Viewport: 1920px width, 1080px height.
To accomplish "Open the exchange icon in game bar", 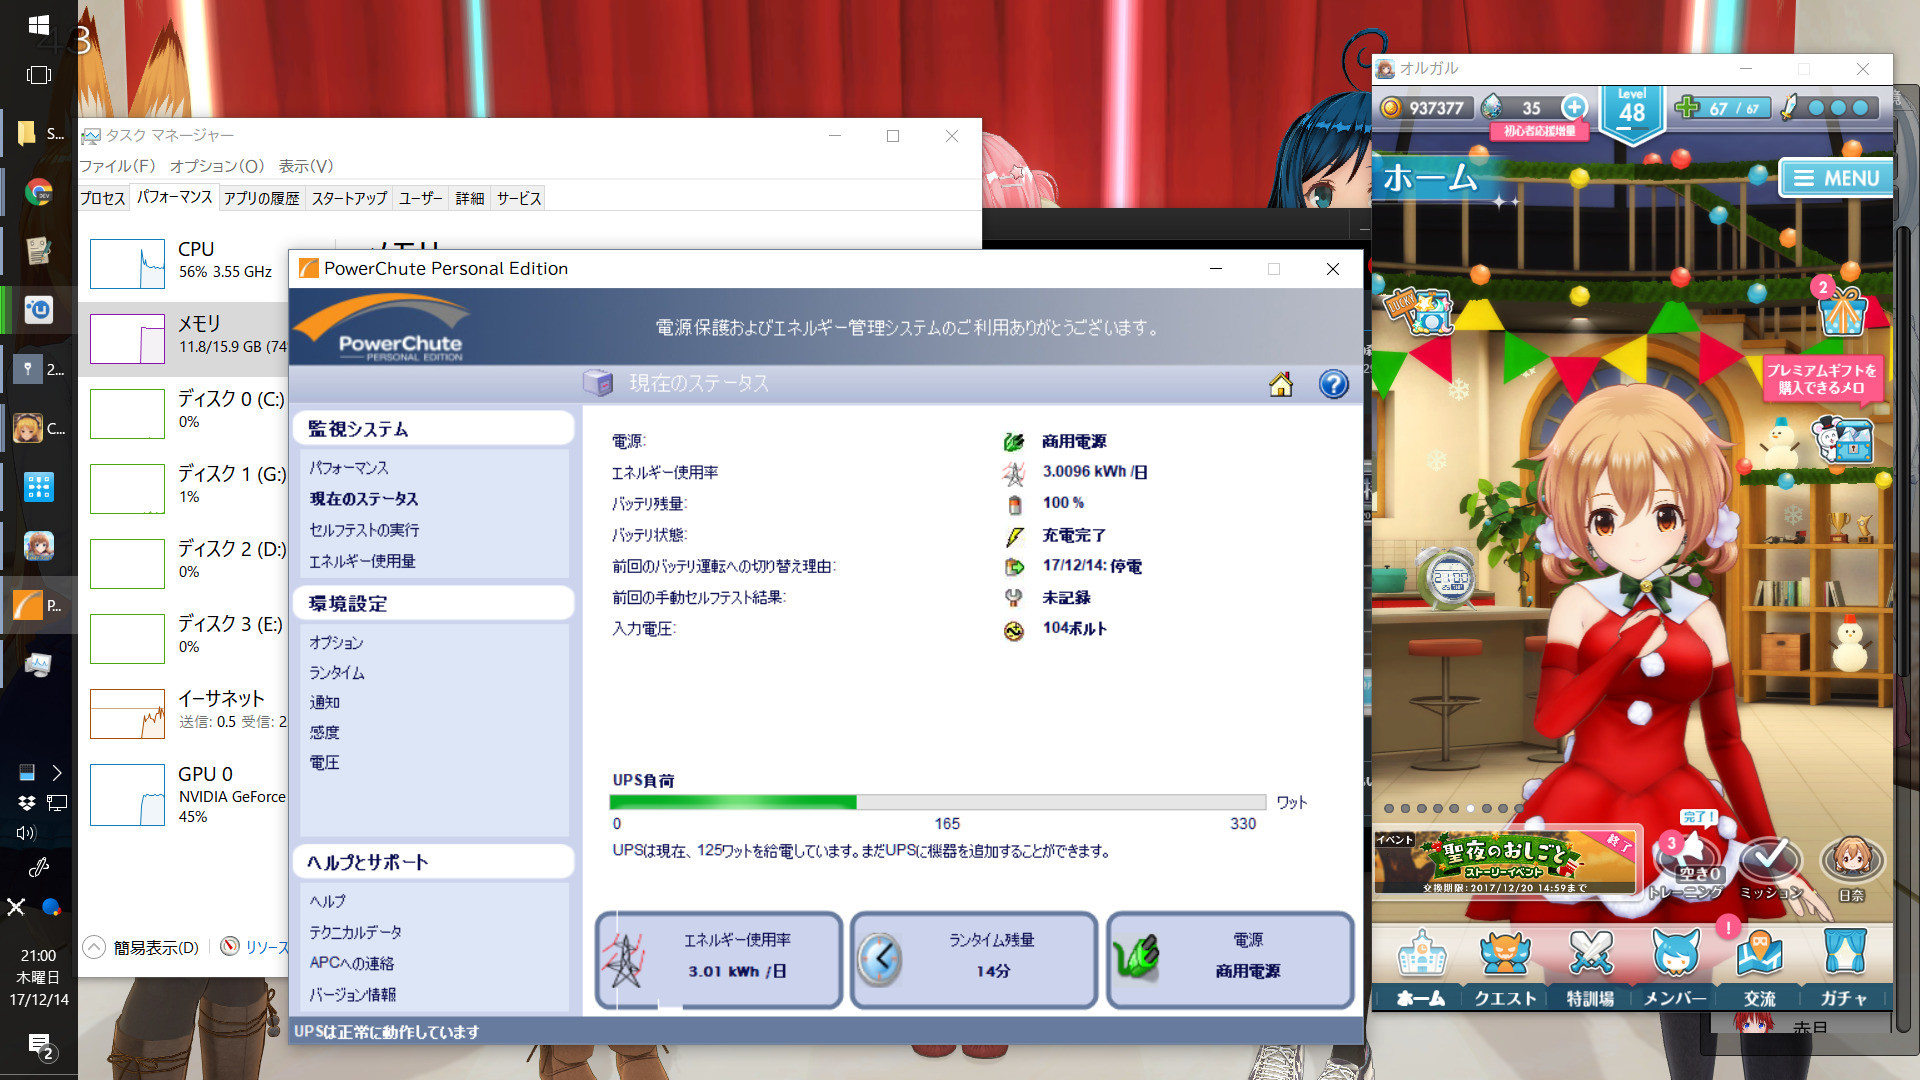I will 1759,953.
